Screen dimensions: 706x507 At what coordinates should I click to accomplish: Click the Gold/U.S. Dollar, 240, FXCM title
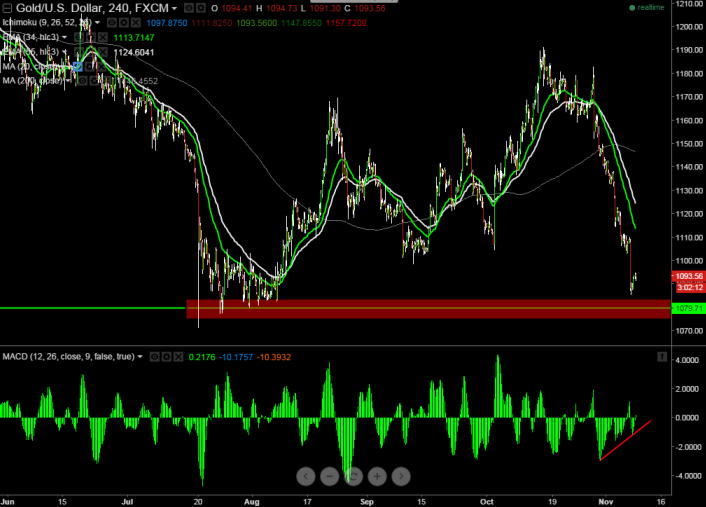tap(92, 8)
